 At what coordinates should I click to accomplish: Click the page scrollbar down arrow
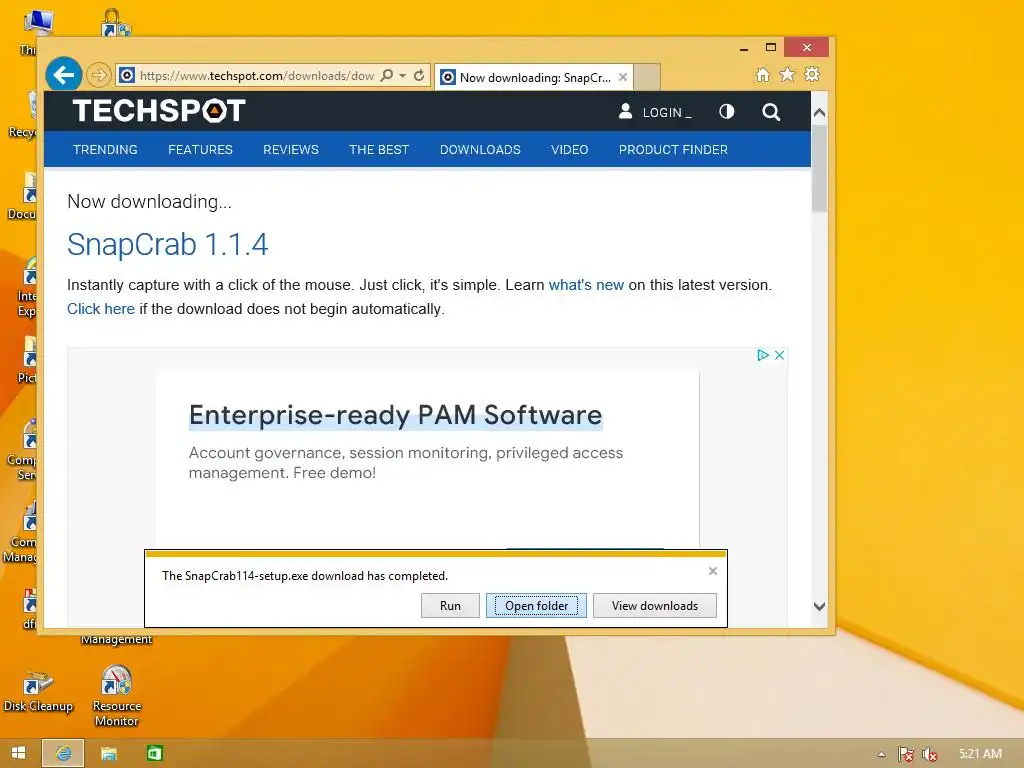click(820, 607)
